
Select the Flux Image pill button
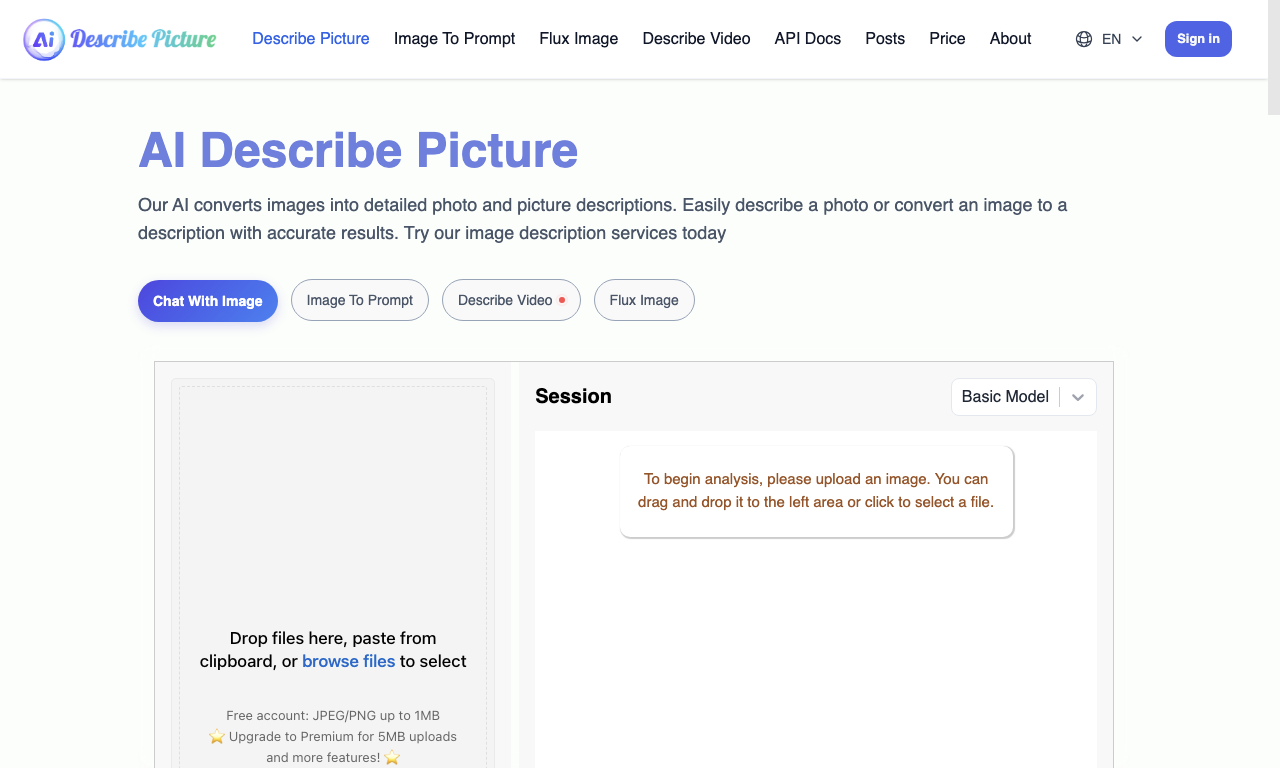pos(644,300)
